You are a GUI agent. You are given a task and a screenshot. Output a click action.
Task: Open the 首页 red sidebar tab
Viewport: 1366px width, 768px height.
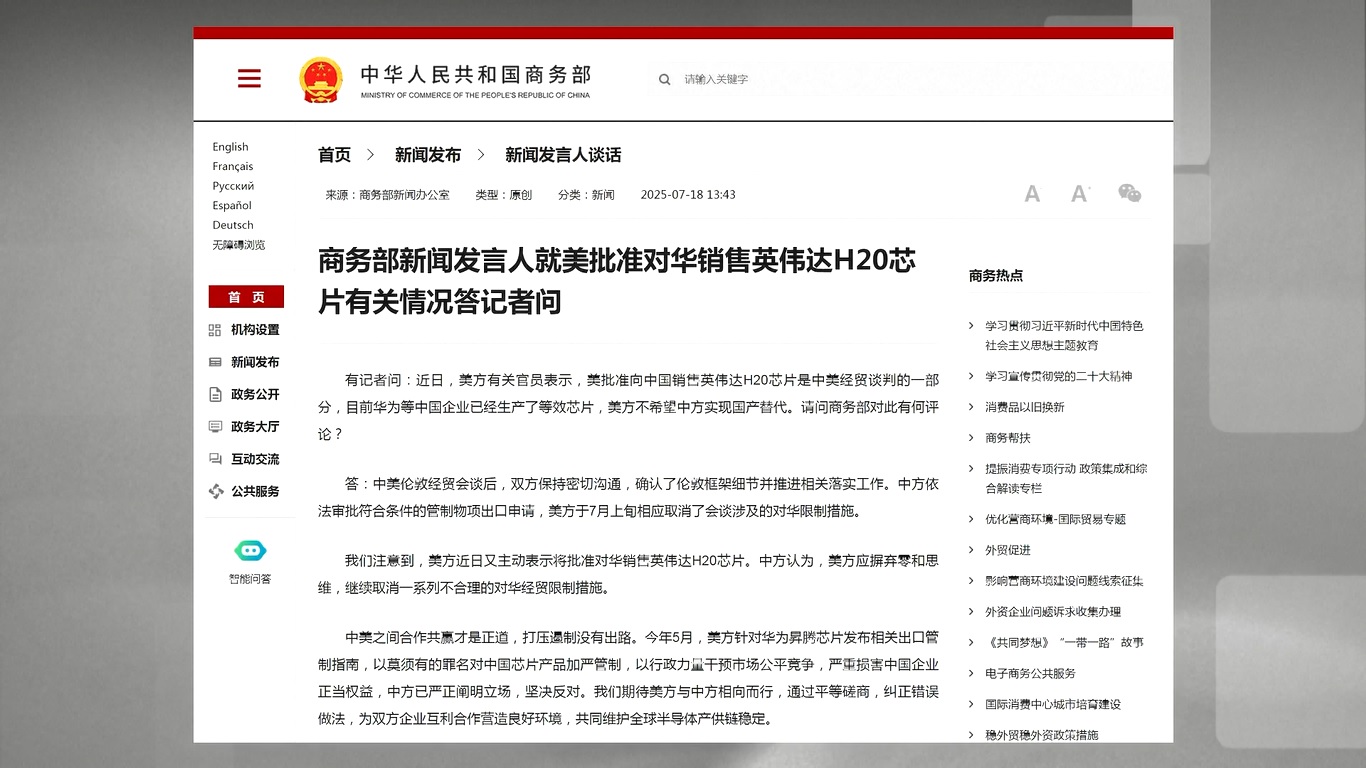246,297
